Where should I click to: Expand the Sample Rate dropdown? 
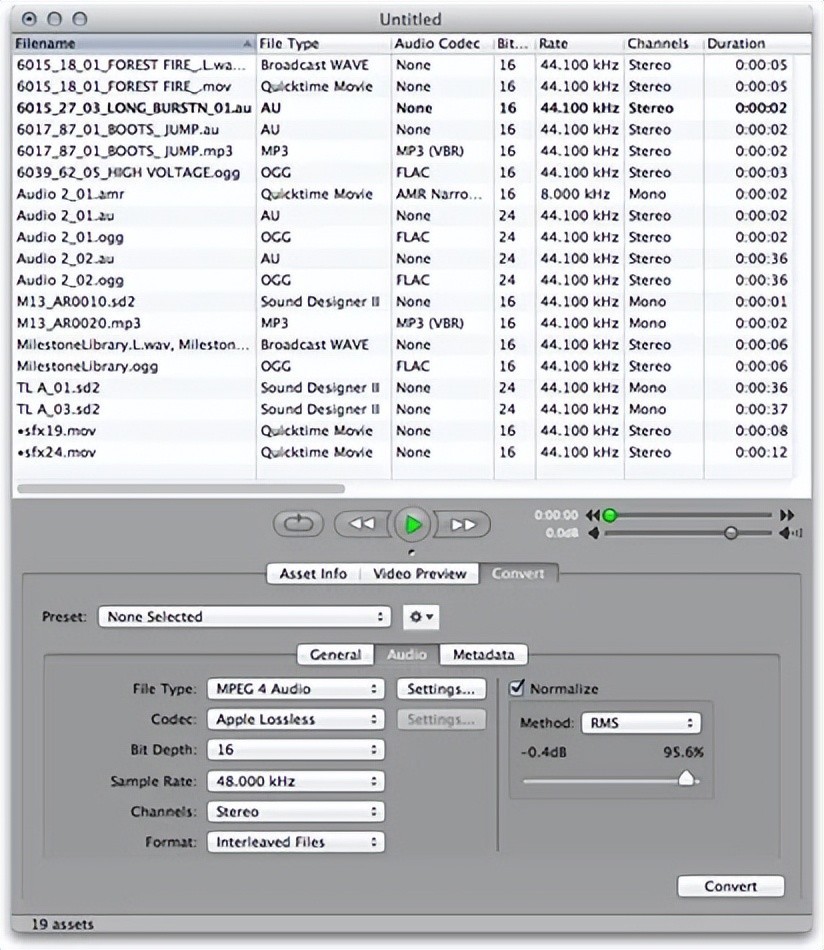pos(295,781)
